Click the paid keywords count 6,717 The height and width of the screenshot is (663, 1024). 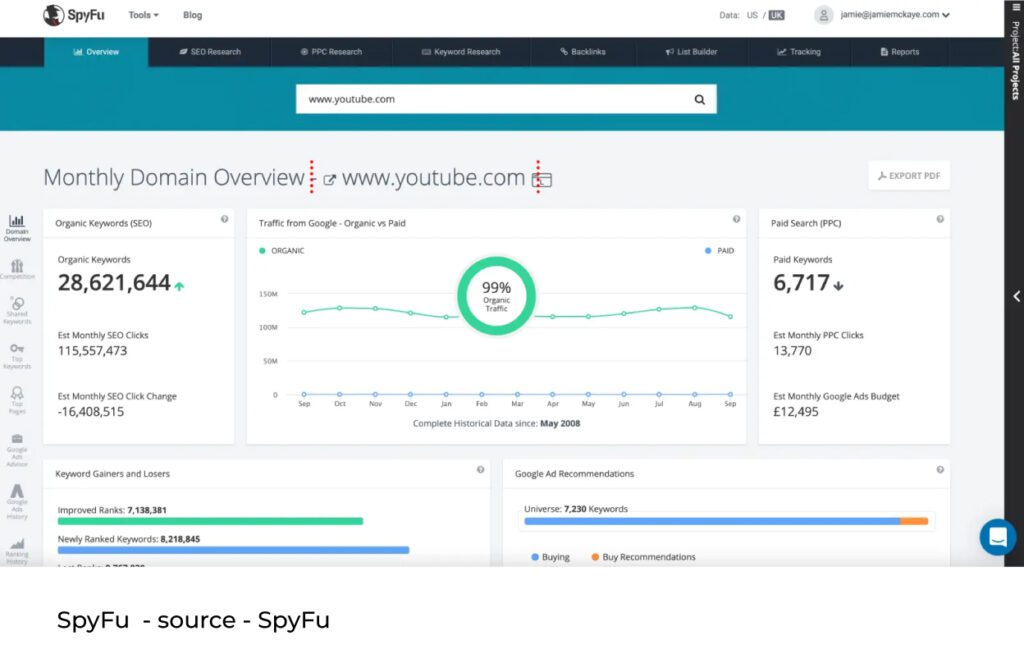(801, 283)
